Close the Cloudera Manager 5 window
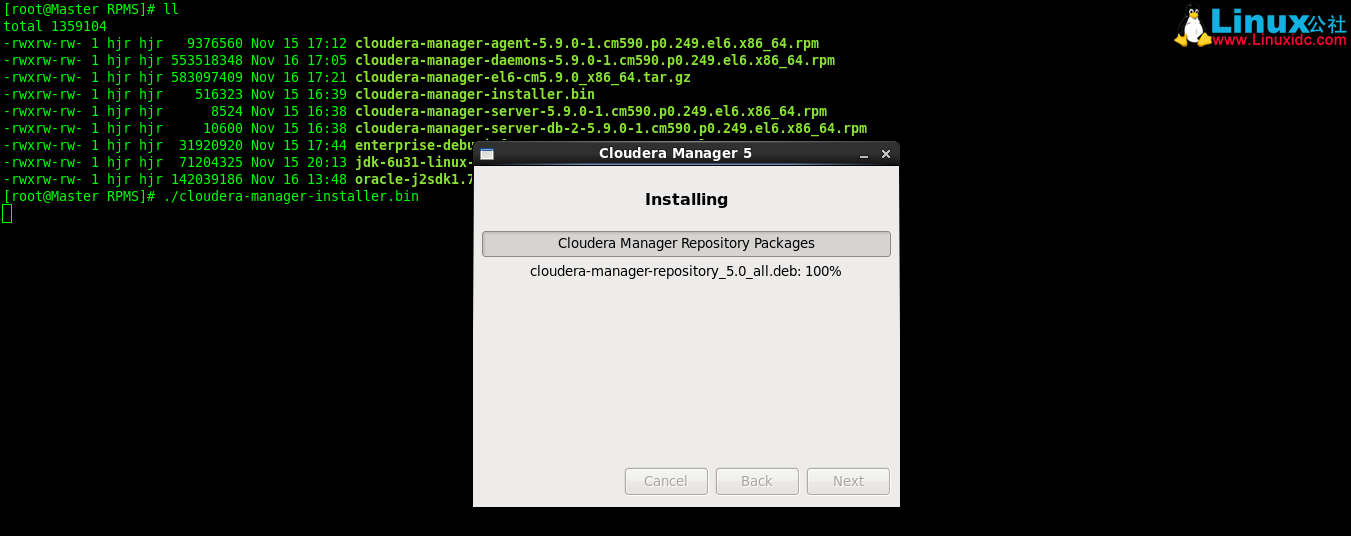This screenshot has height=536, width=1351. 886,154
